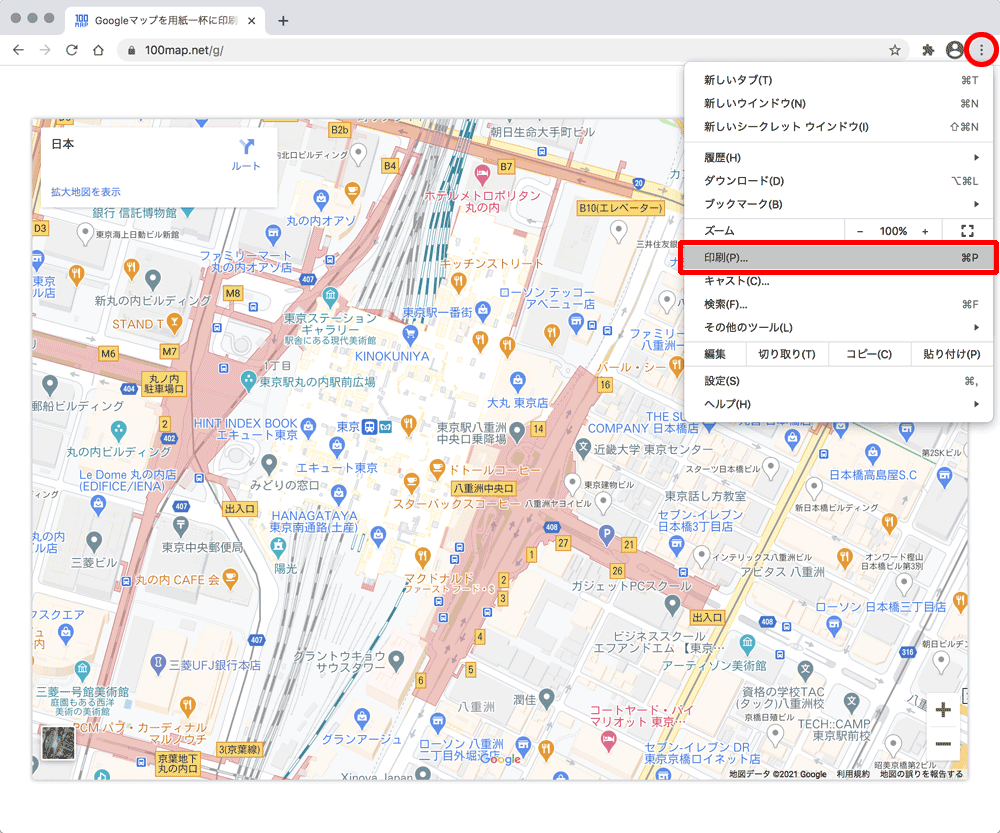Expand the ブックマーク(B) submenu
Viewport: 1000px width, 833px height.
[838, 204]
